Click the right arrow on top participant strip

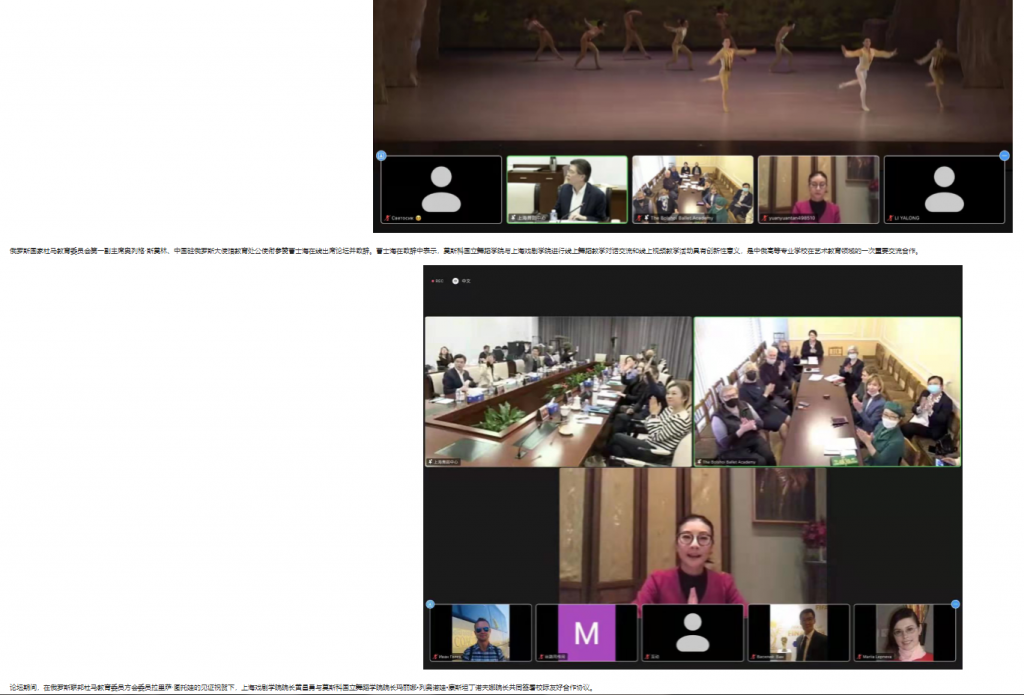point(1004,156)
